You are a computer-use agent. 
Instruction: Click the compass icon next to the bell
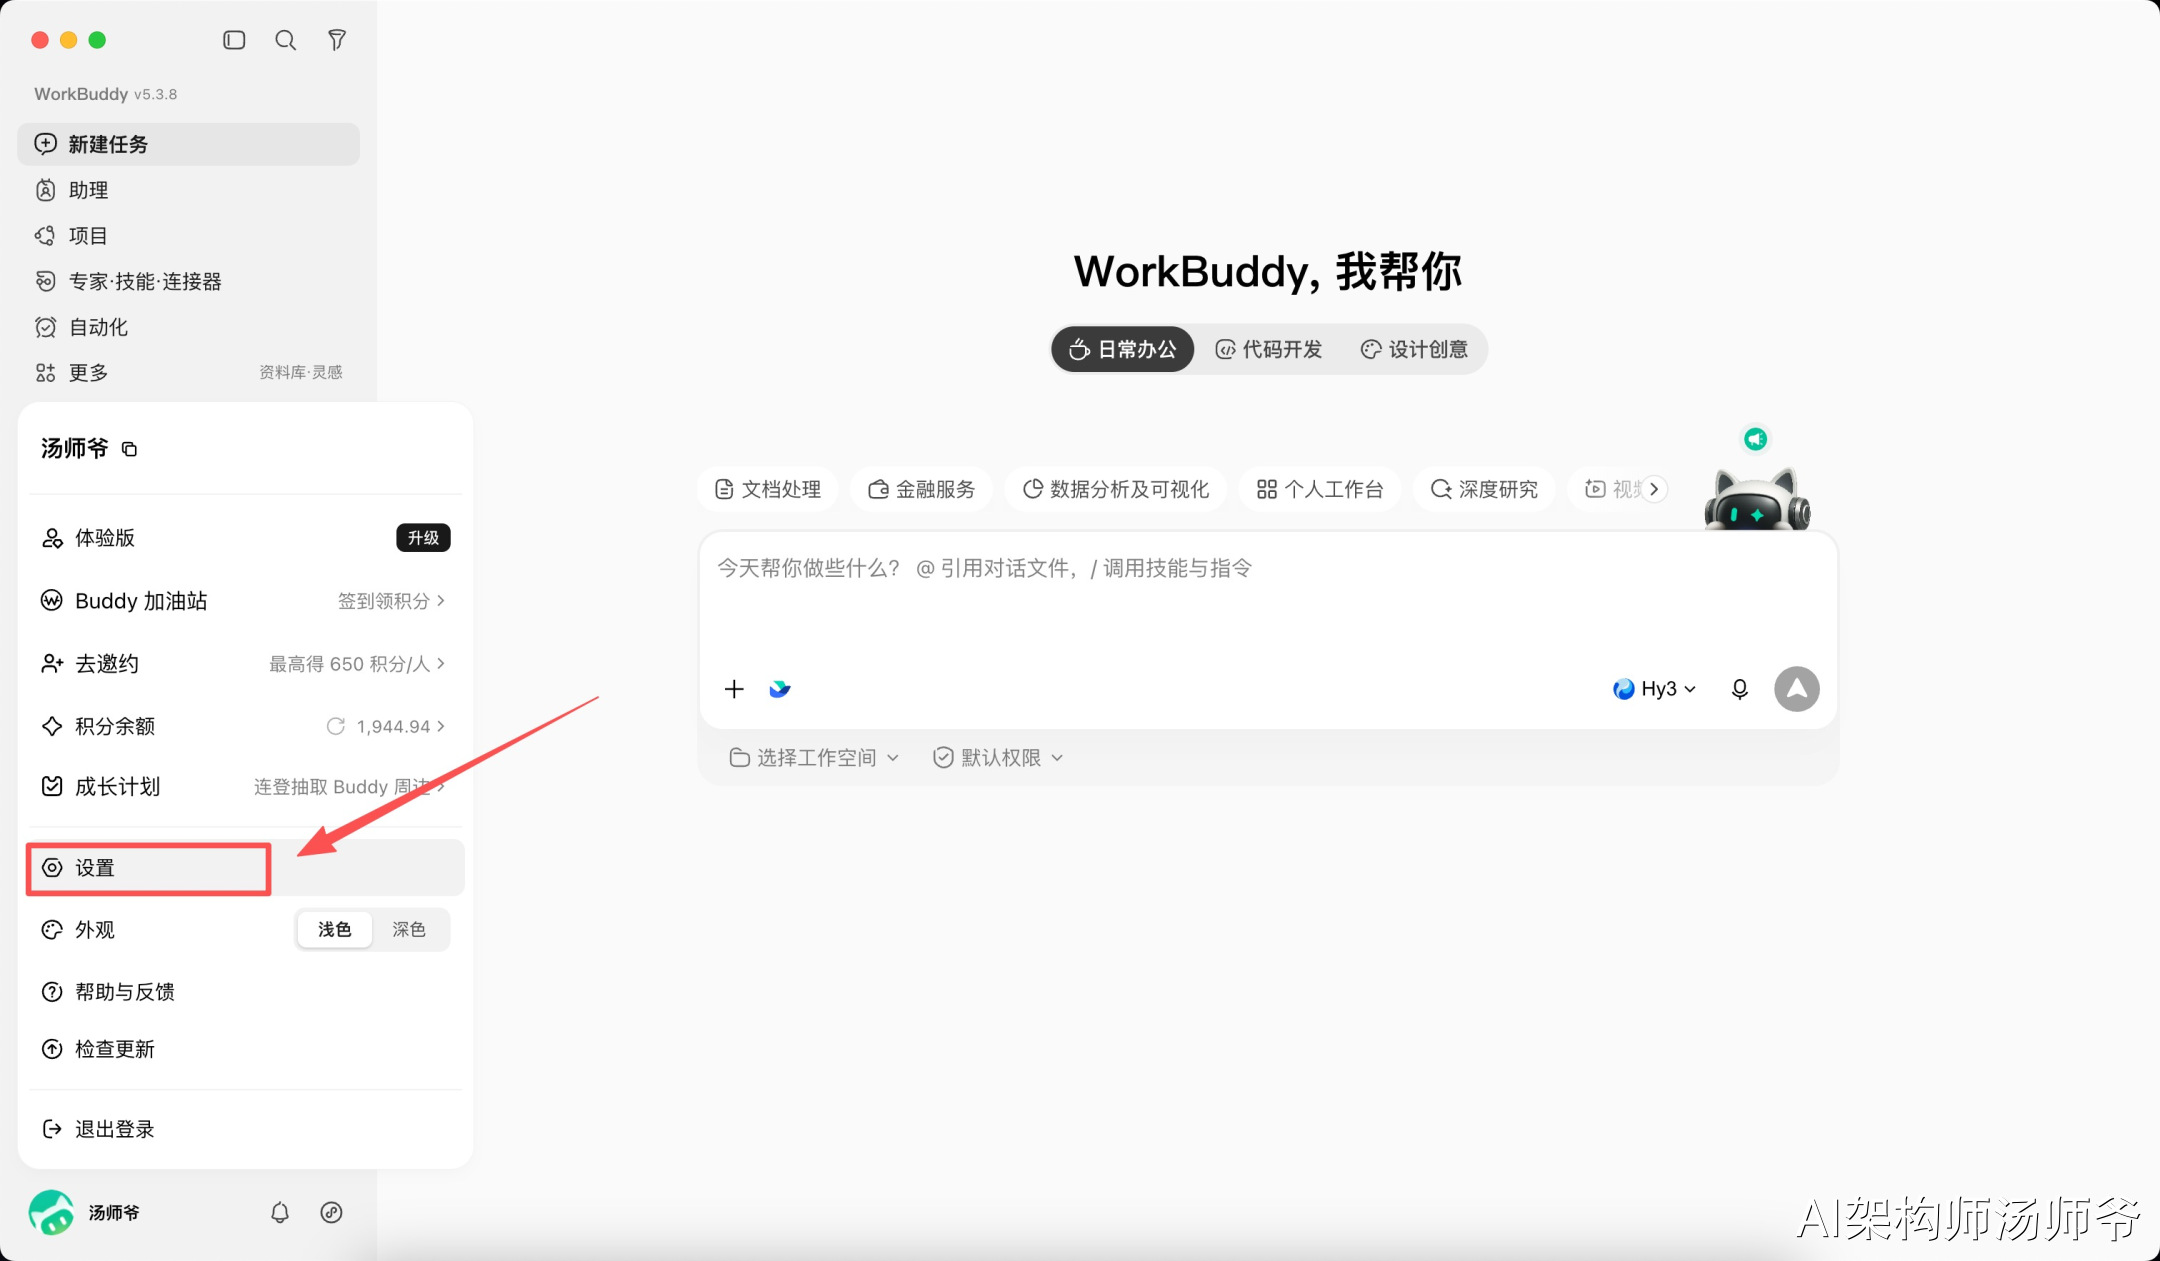click(x=331, y=1212)
